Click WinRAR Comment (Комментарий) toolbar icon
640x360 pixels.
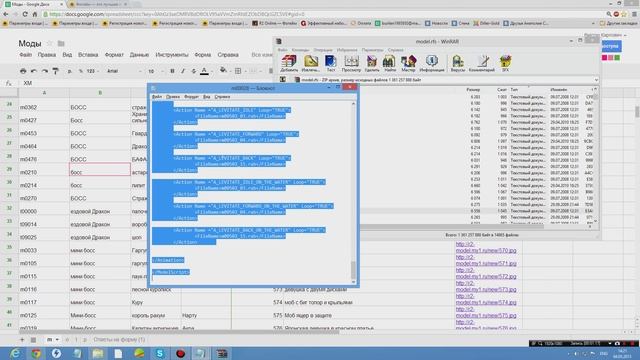[x=482, y=63]
